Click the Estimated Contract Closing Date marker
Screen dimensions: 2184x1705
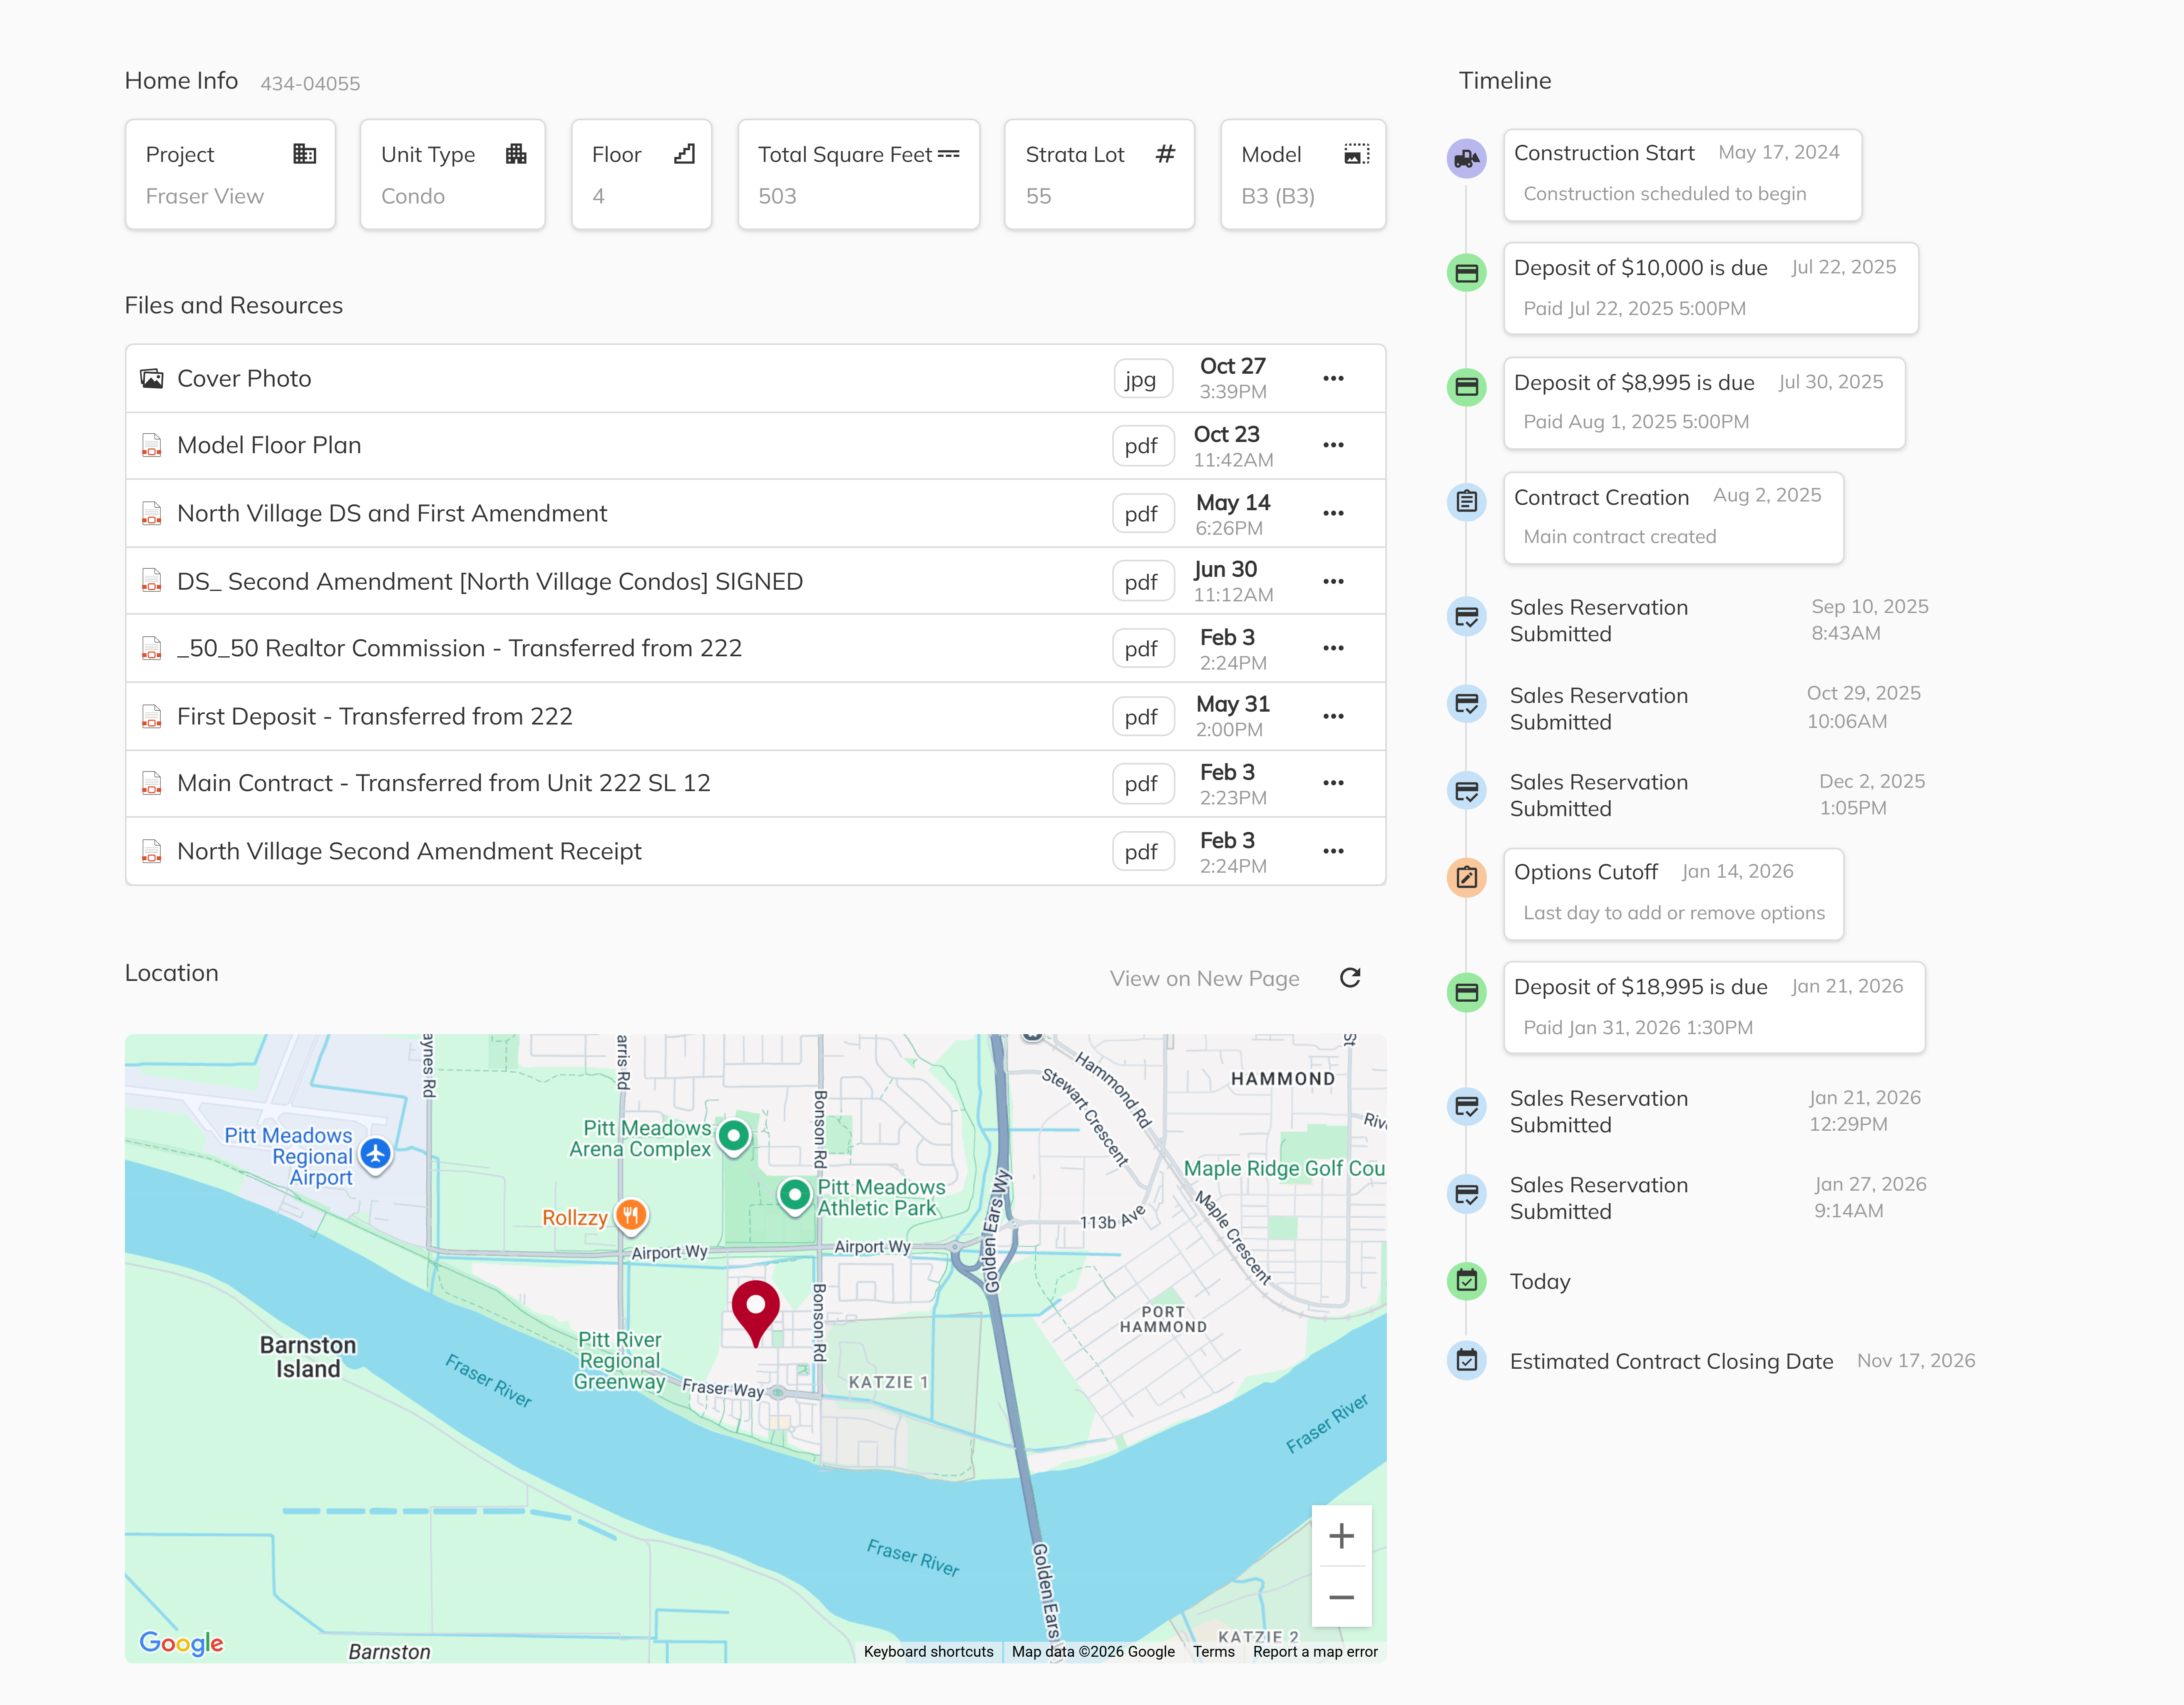click(1466, 1361)
